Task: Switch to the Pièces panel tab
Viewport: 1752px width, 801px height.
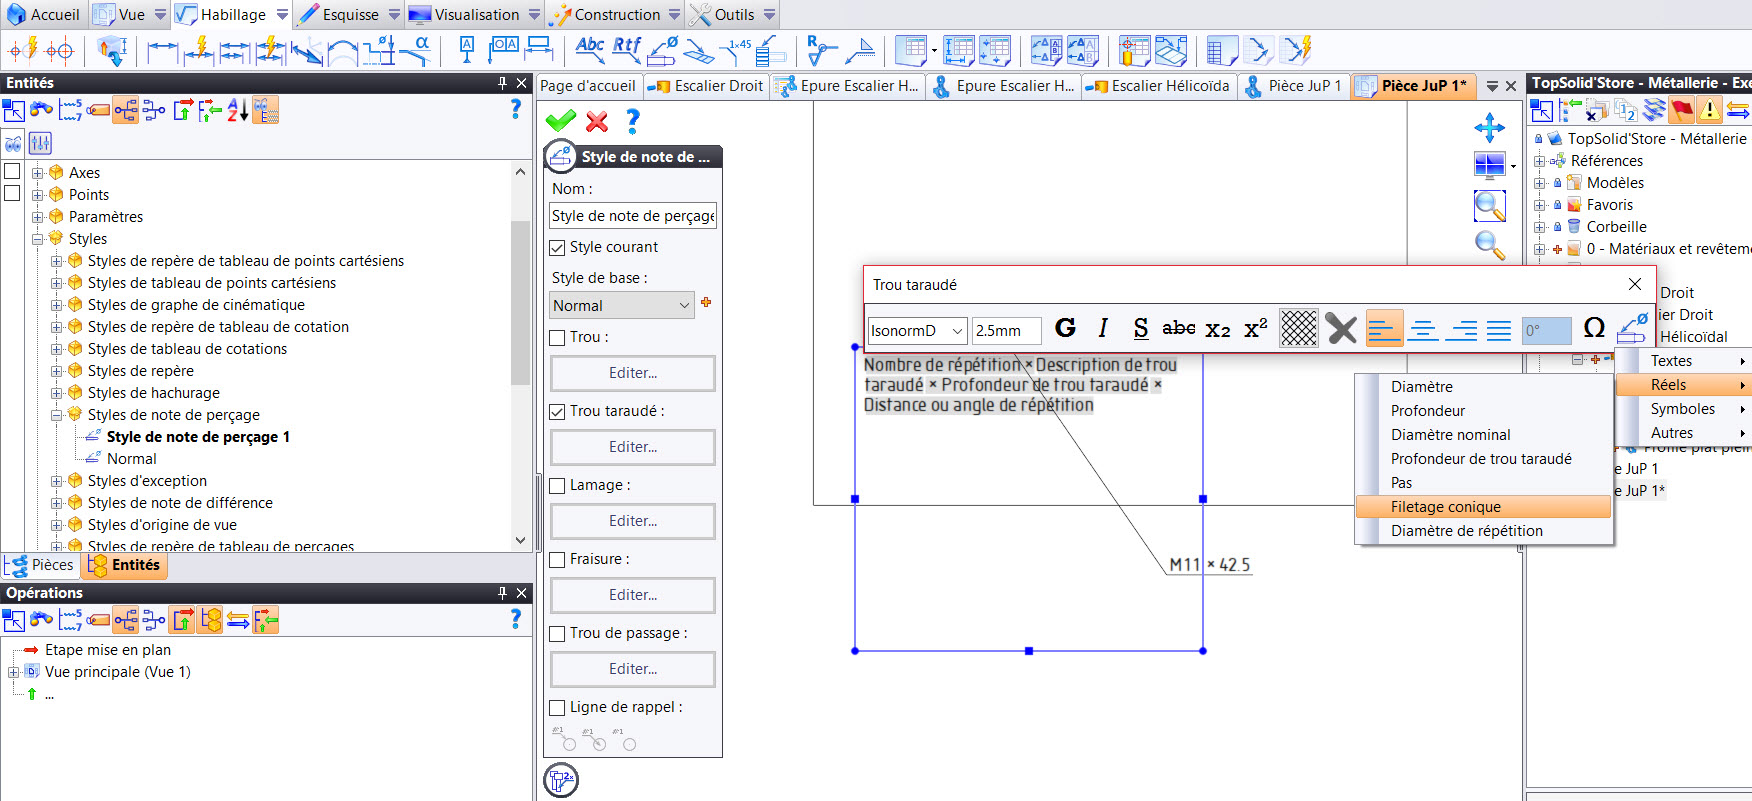Action: [x=41, y=565]
